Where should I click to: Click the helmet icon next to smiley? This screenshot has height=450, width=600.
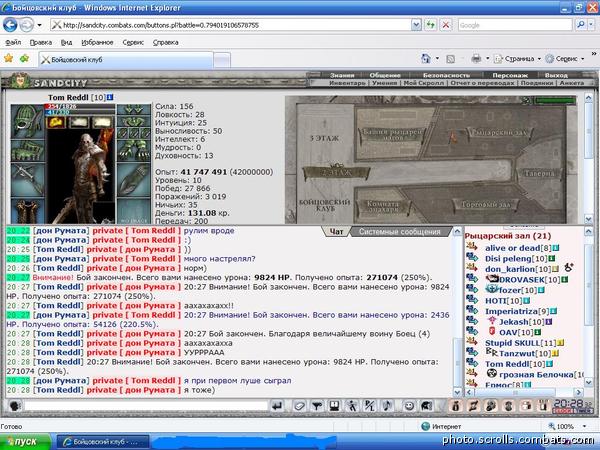426,406
